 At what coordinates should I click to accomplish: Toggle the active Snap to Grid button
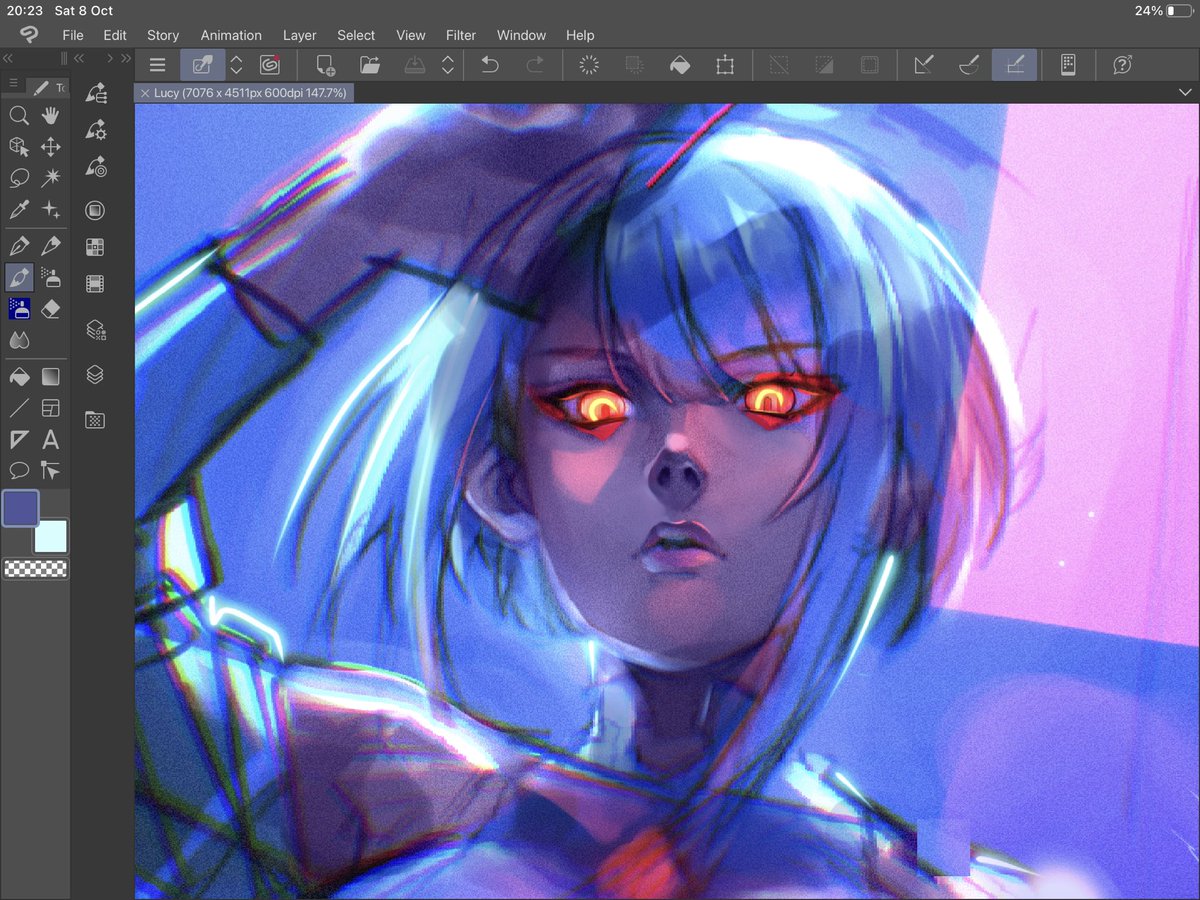(1014, 65)
